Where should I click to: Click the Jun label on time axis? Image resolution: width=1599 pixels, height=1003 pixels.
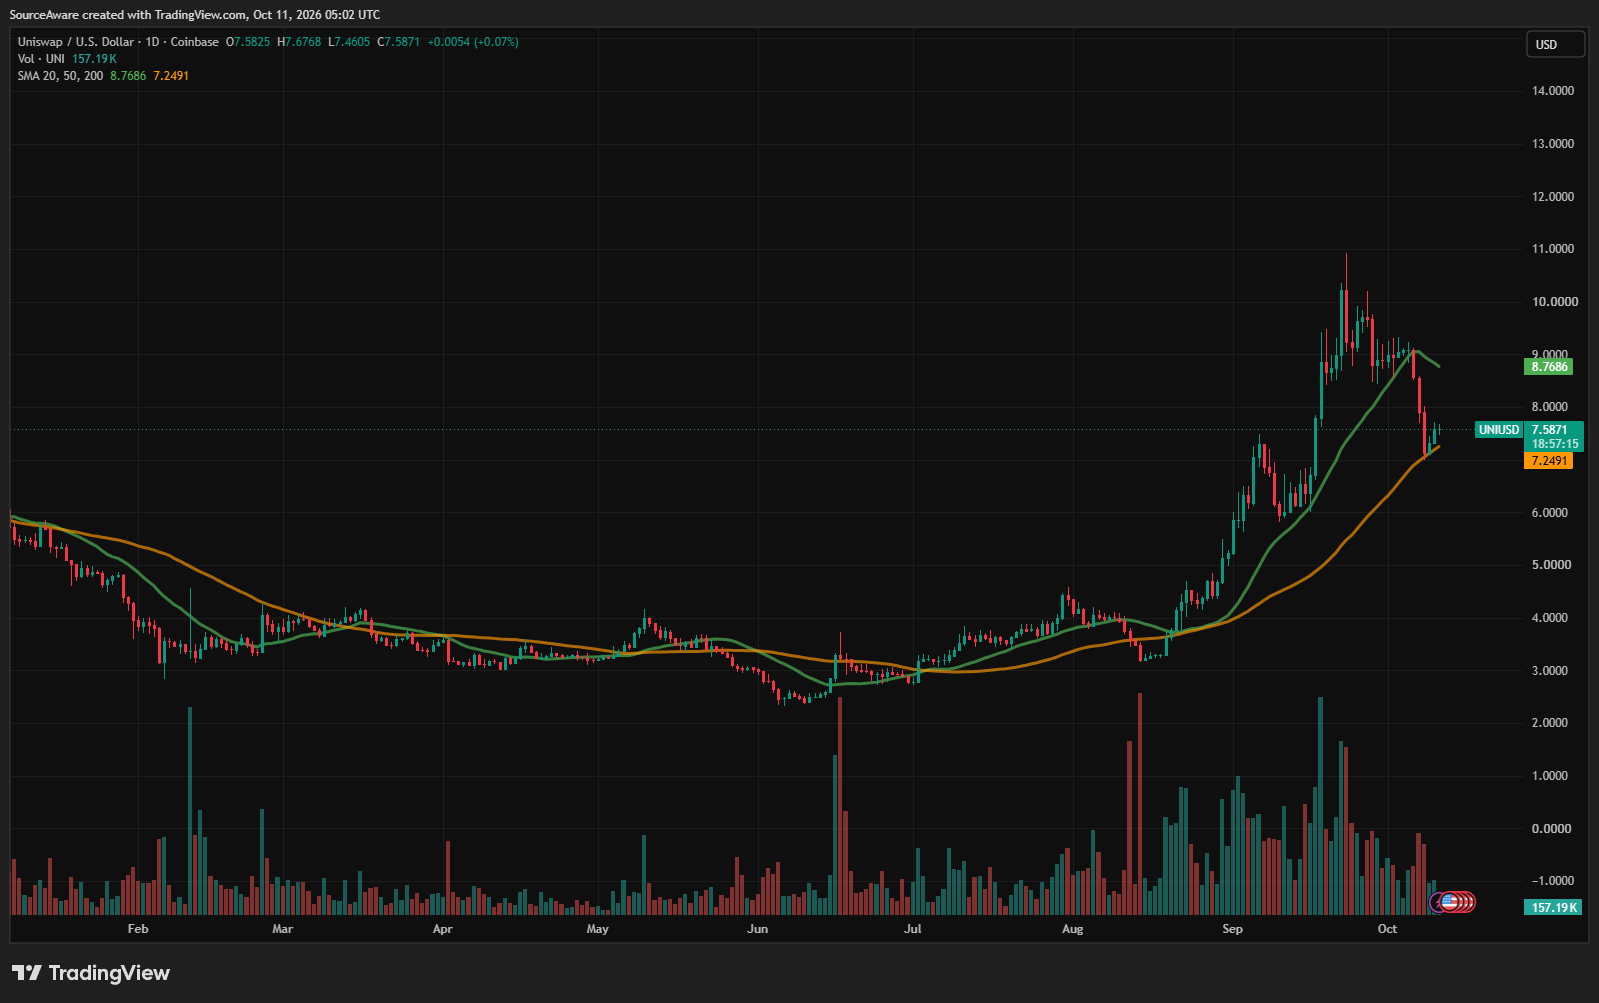(x=758, y=929)
